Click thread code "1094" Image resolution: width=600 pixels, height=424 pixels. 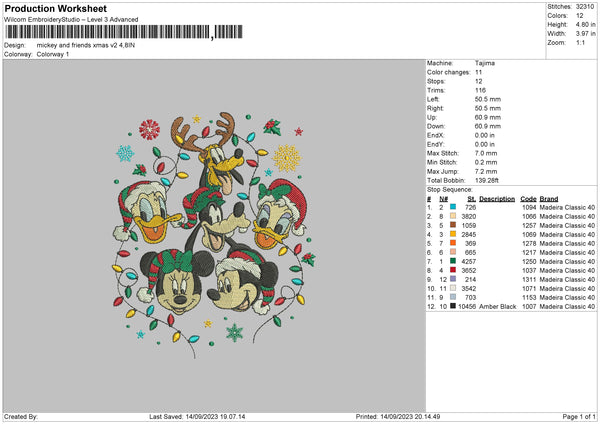coord(529,207)
